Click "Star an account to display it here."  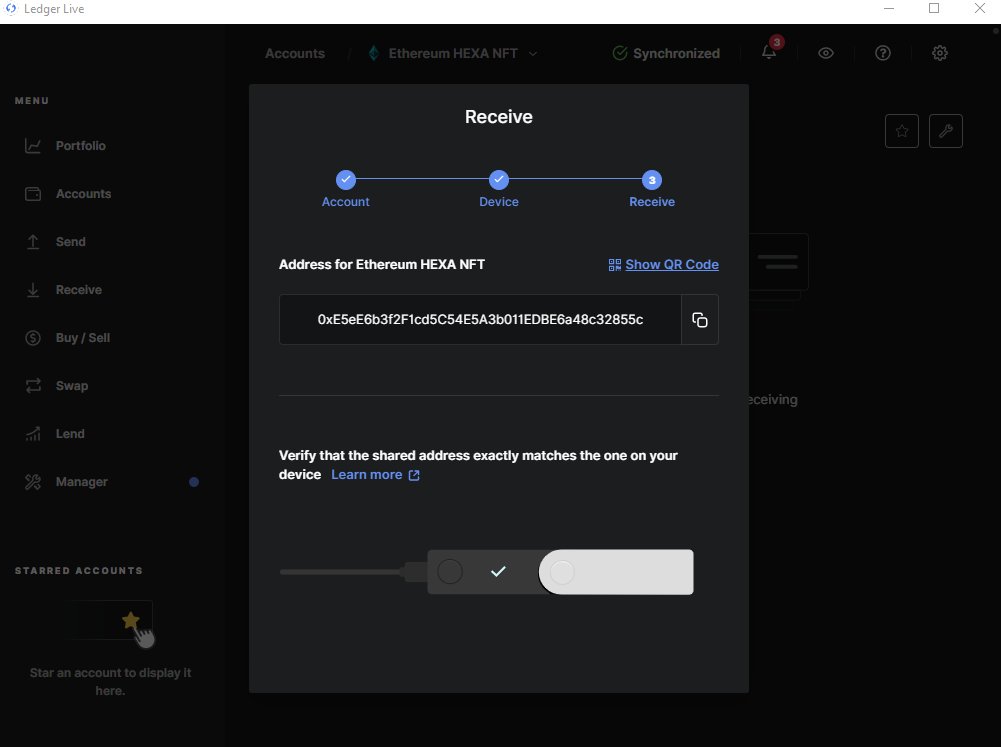click(110, 681)
